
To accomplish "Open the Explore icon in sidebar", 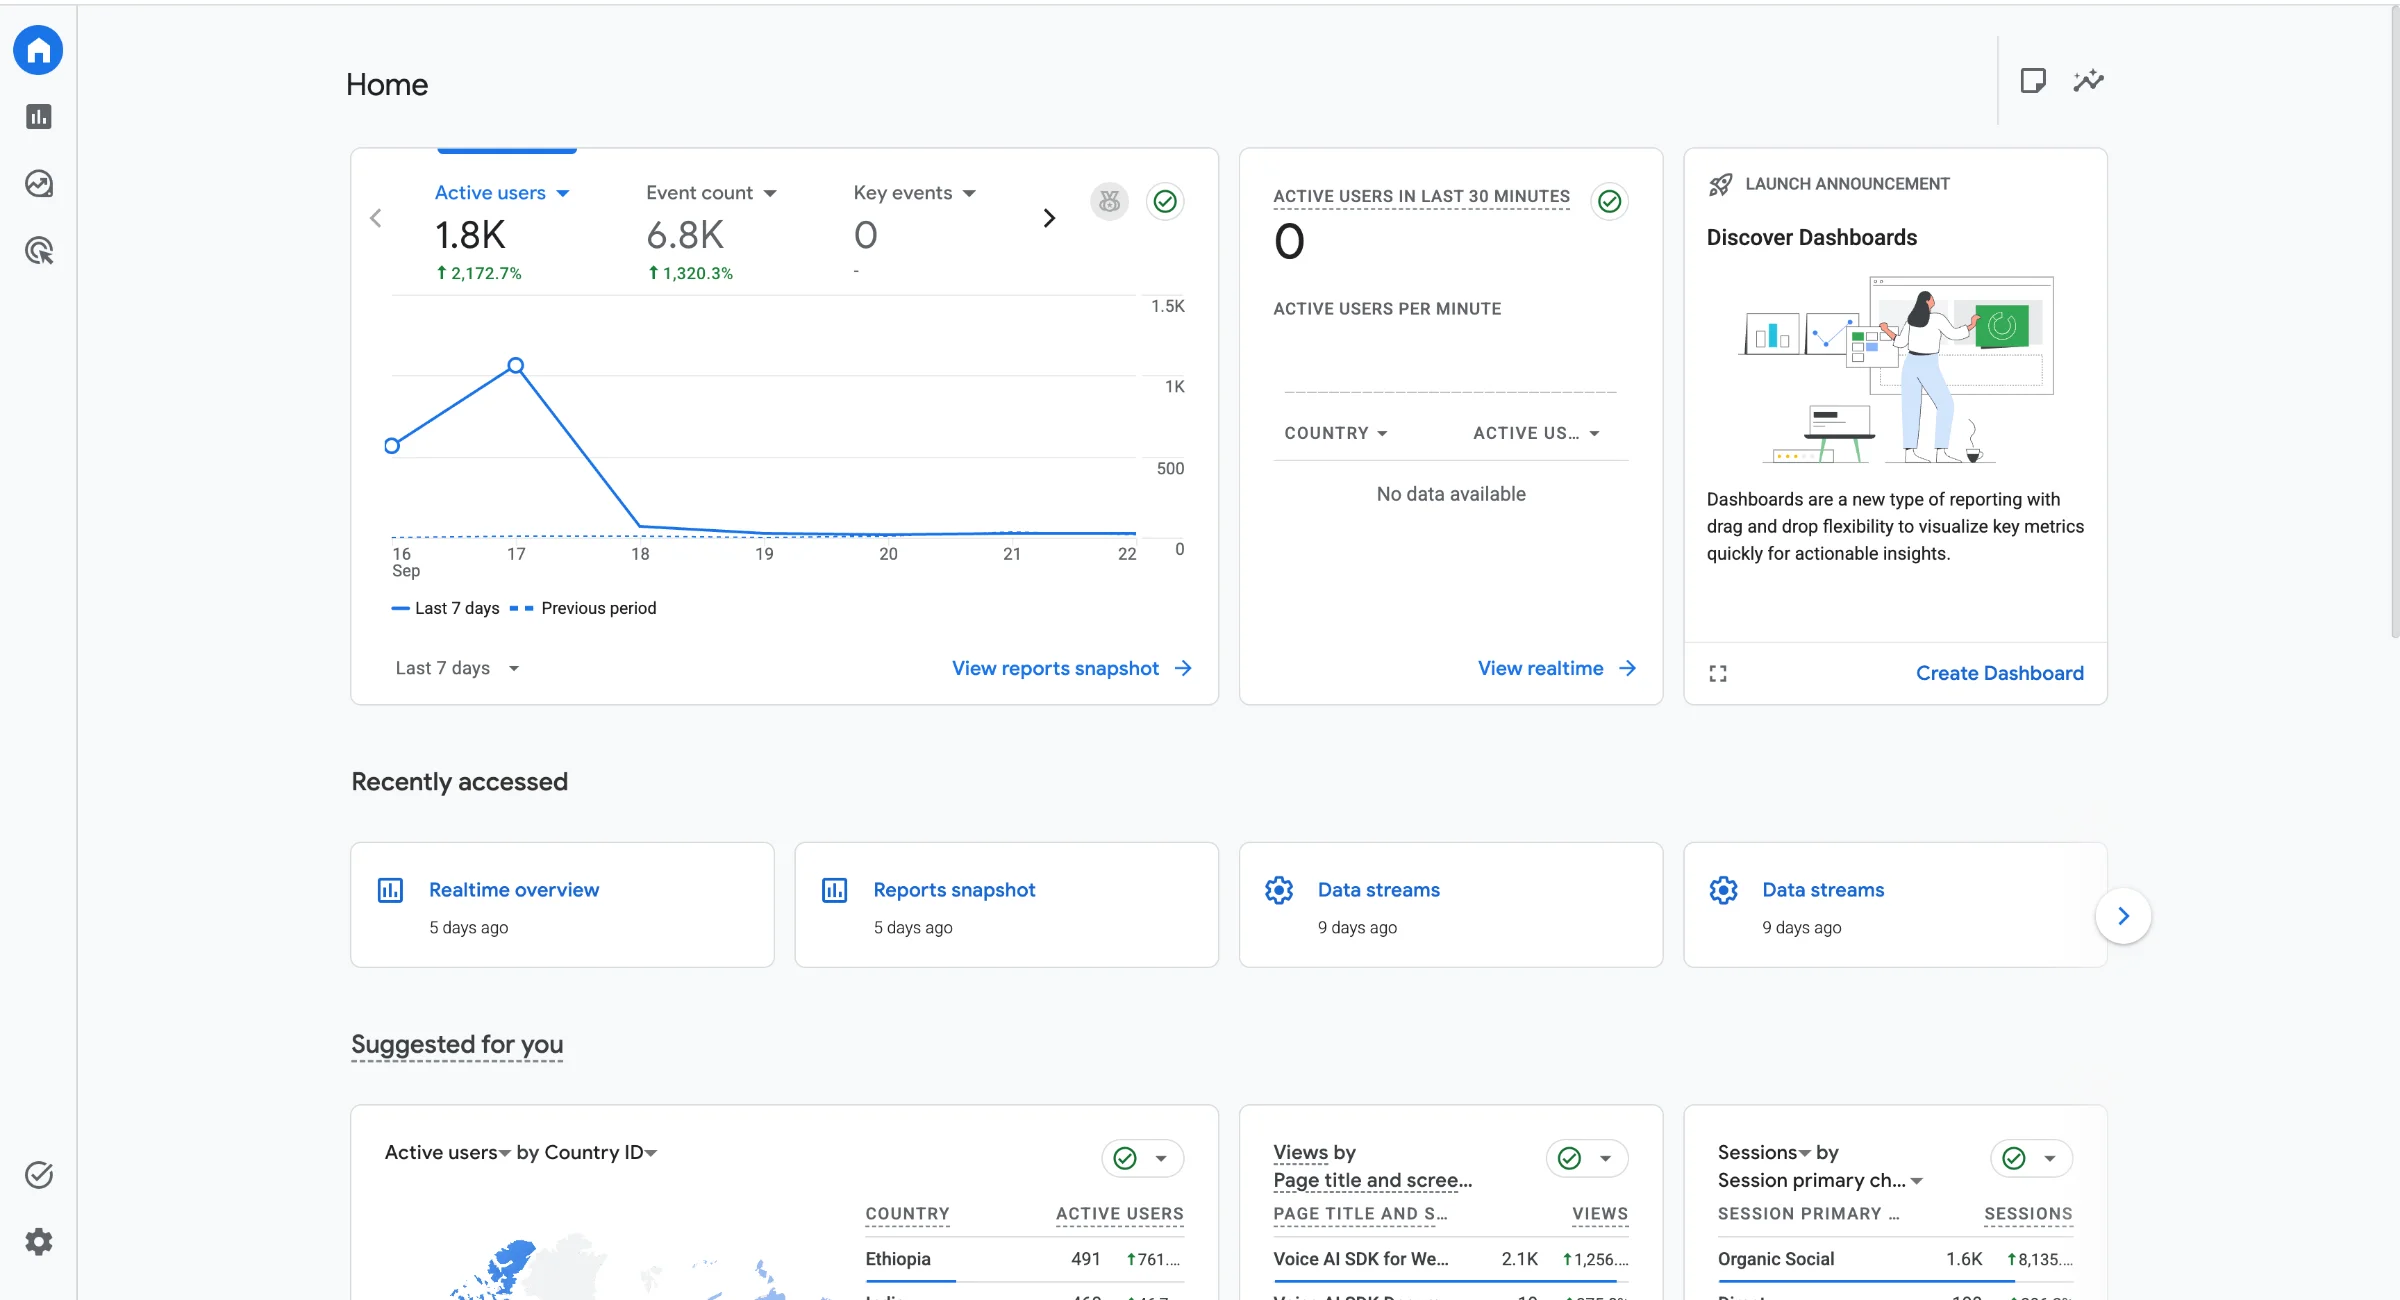I will pyautogui.click(x=39, y=184).
